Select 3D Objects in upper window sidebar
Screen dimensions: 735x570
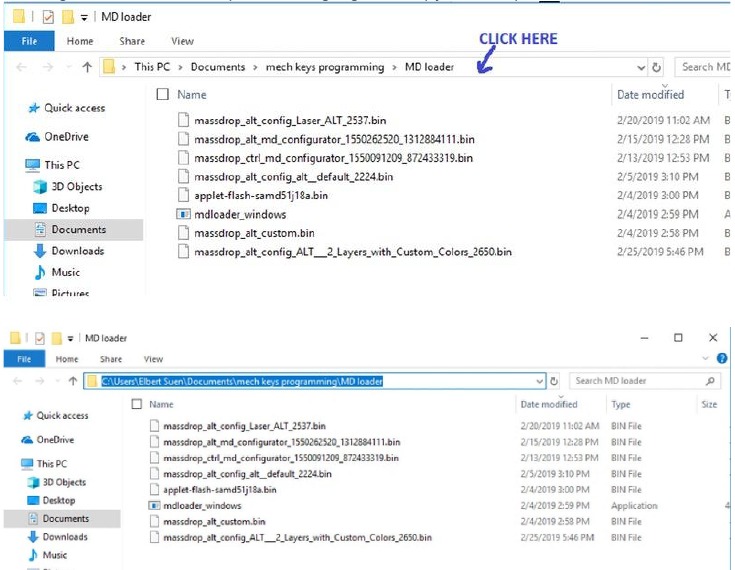(68, 187)
